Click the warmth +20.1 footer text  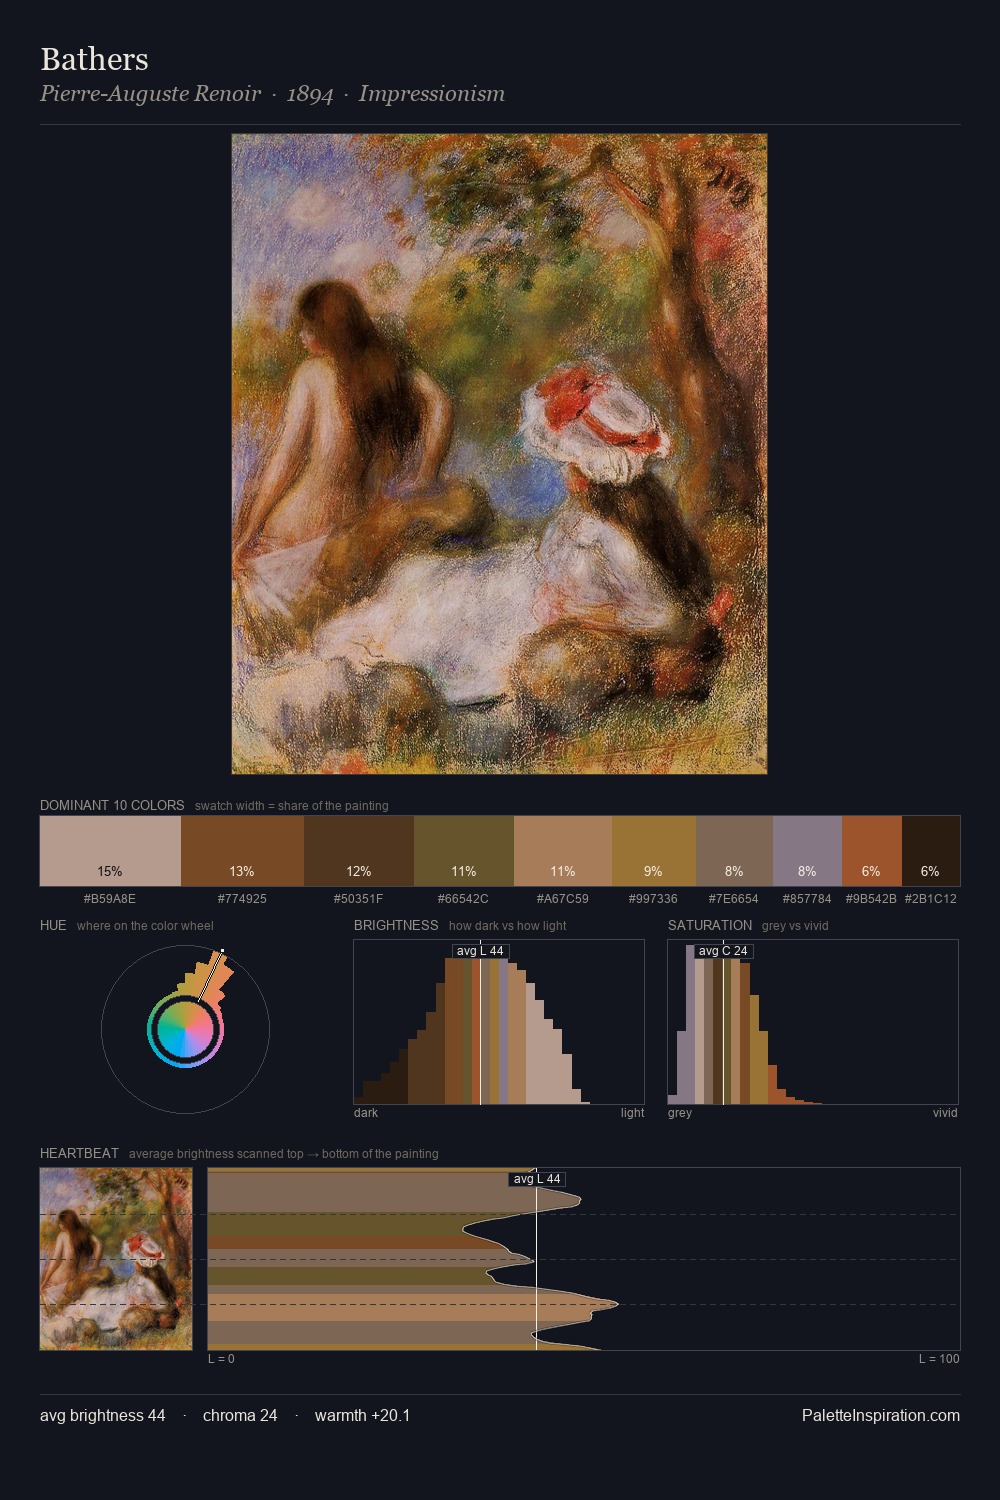pyautogui.click(x=363, y=1415)
